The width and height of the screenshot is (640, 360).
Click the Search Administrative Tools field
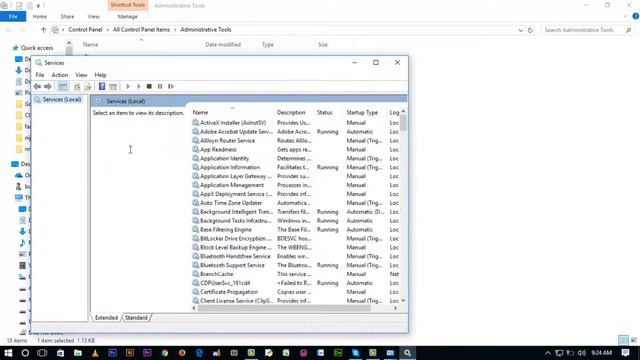point(588,30)
